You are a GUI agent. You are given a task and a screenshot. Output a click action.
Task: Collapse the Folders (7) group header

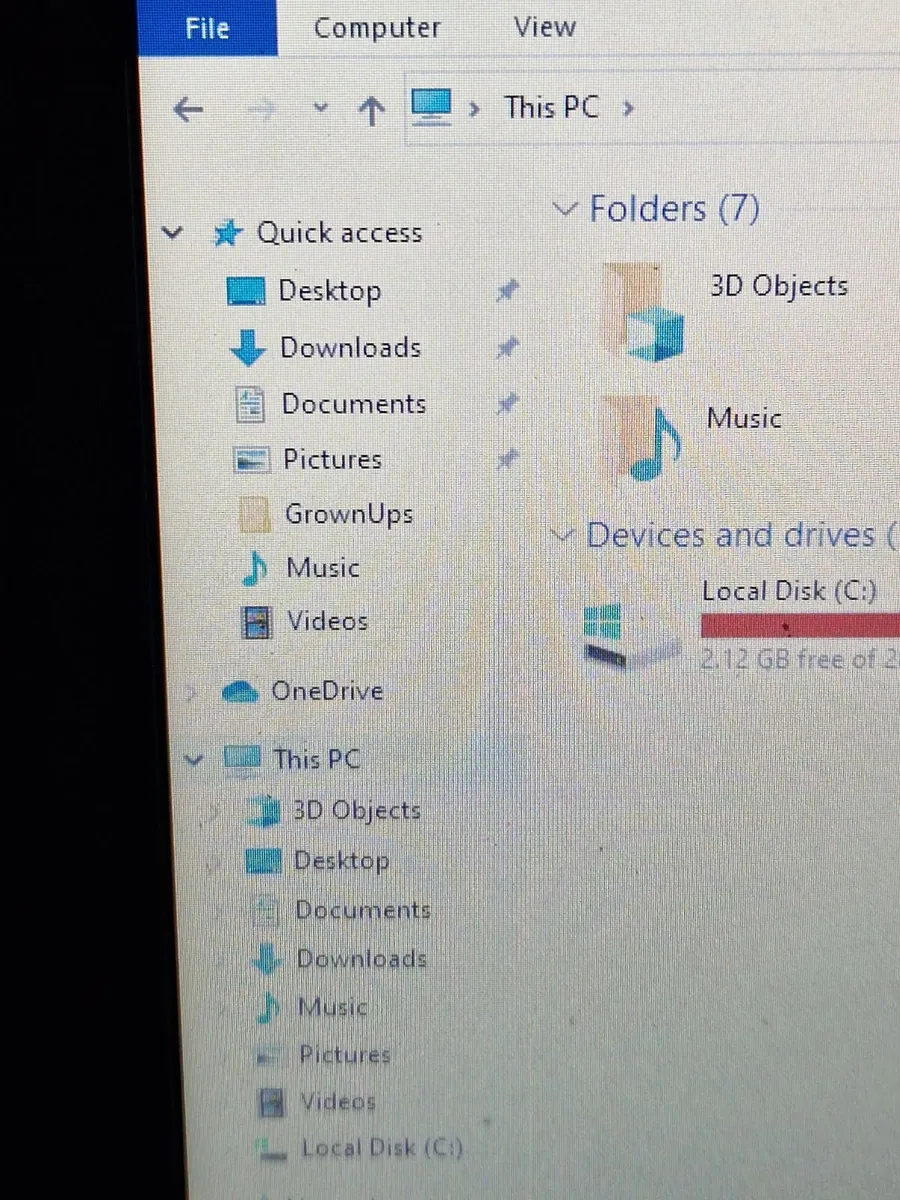click(x=565, y=208)
